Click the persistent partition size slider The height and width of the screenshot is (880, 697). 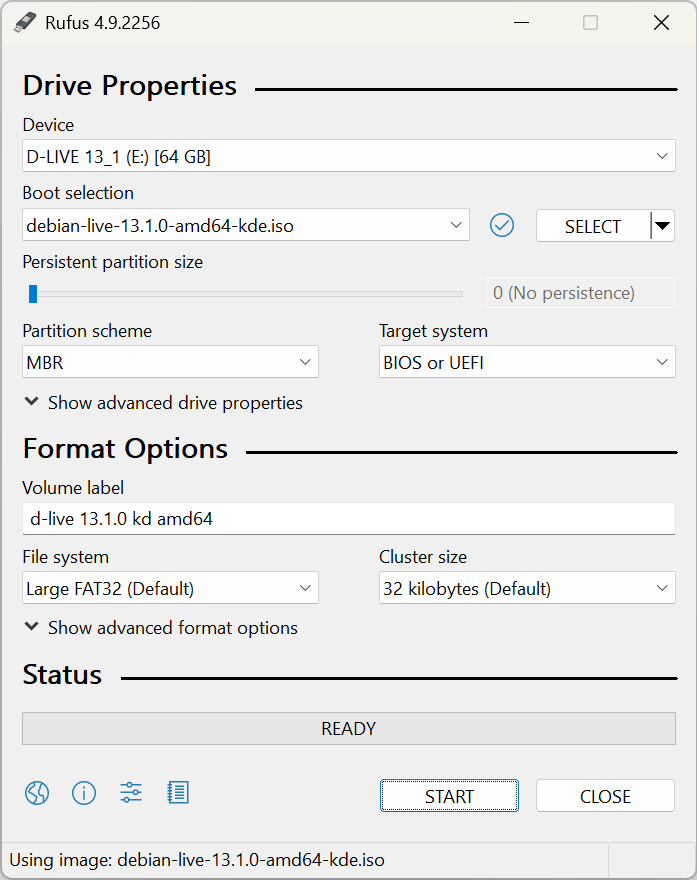pyautogui.click(x=245, y=294)
